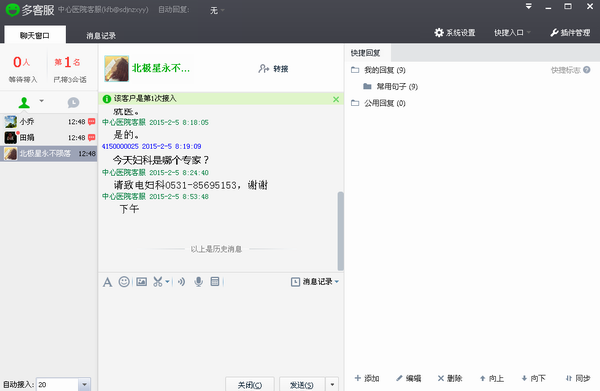Click the 4150000025 sender line
The height and width of the screenshot is (391, 600).
[x=152, y=147]
